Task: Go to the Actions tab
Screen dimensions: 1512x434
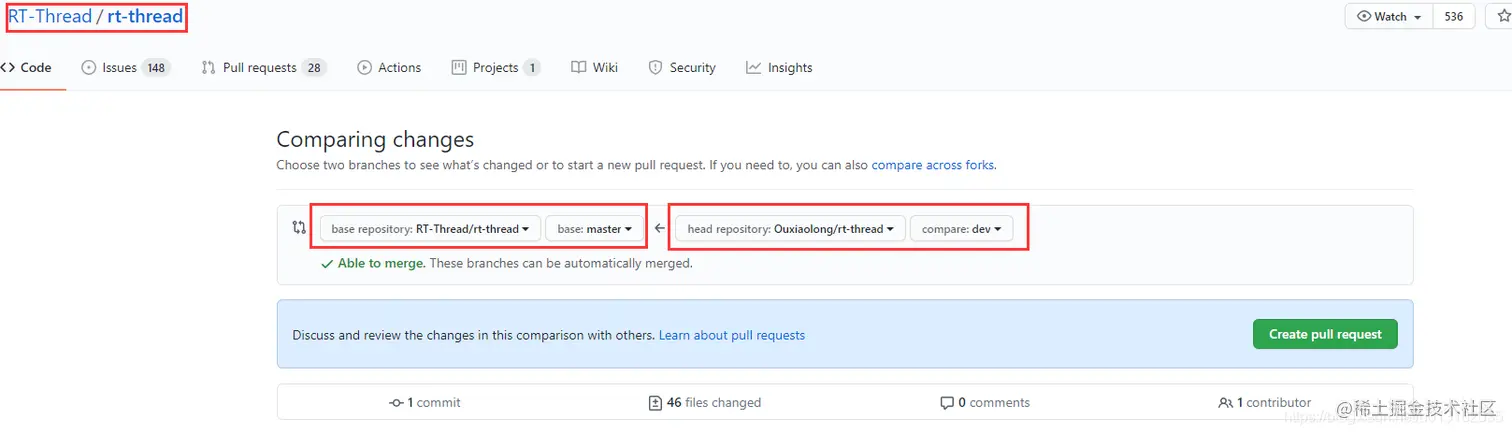Action: 389,67
